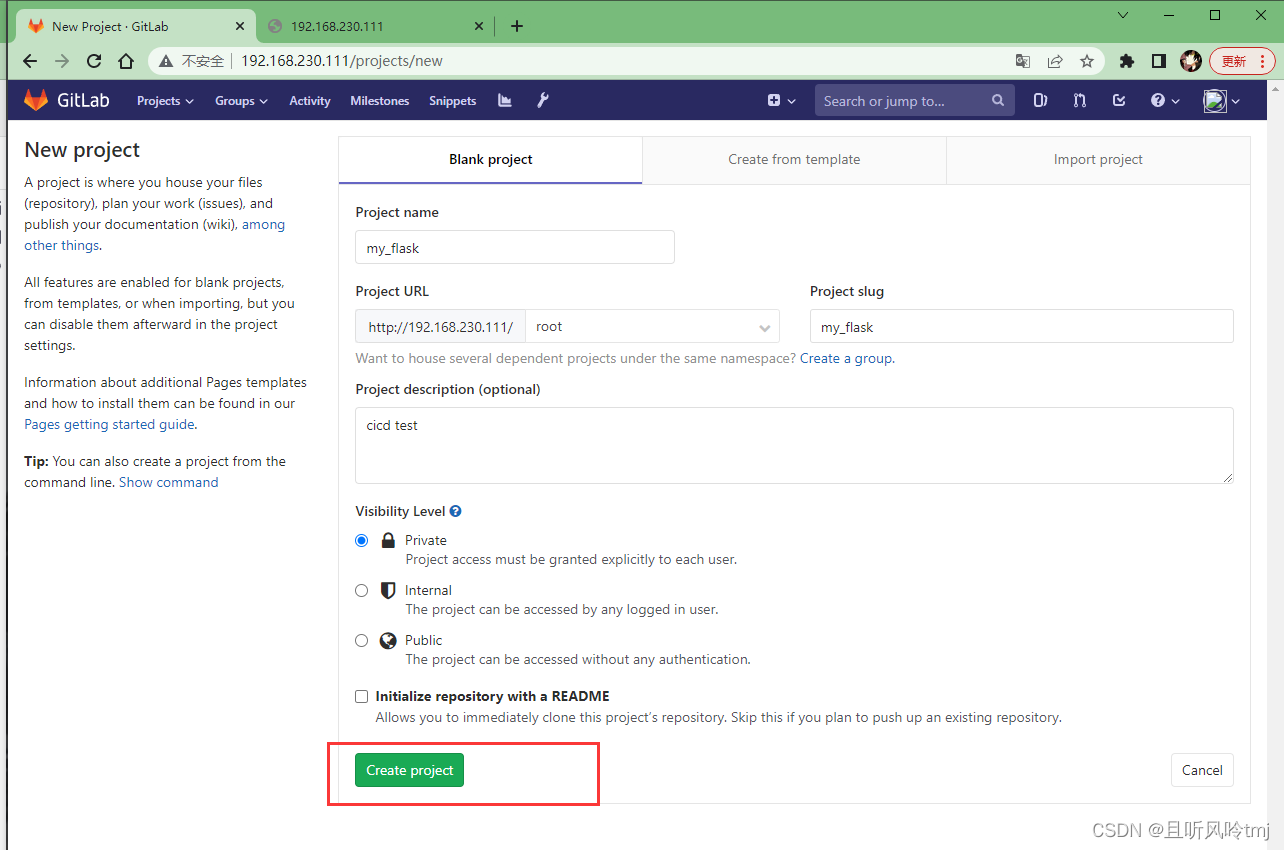Switch to the 192.168.230.111 browser tab
1284x850 pixels.
[375, 26]
